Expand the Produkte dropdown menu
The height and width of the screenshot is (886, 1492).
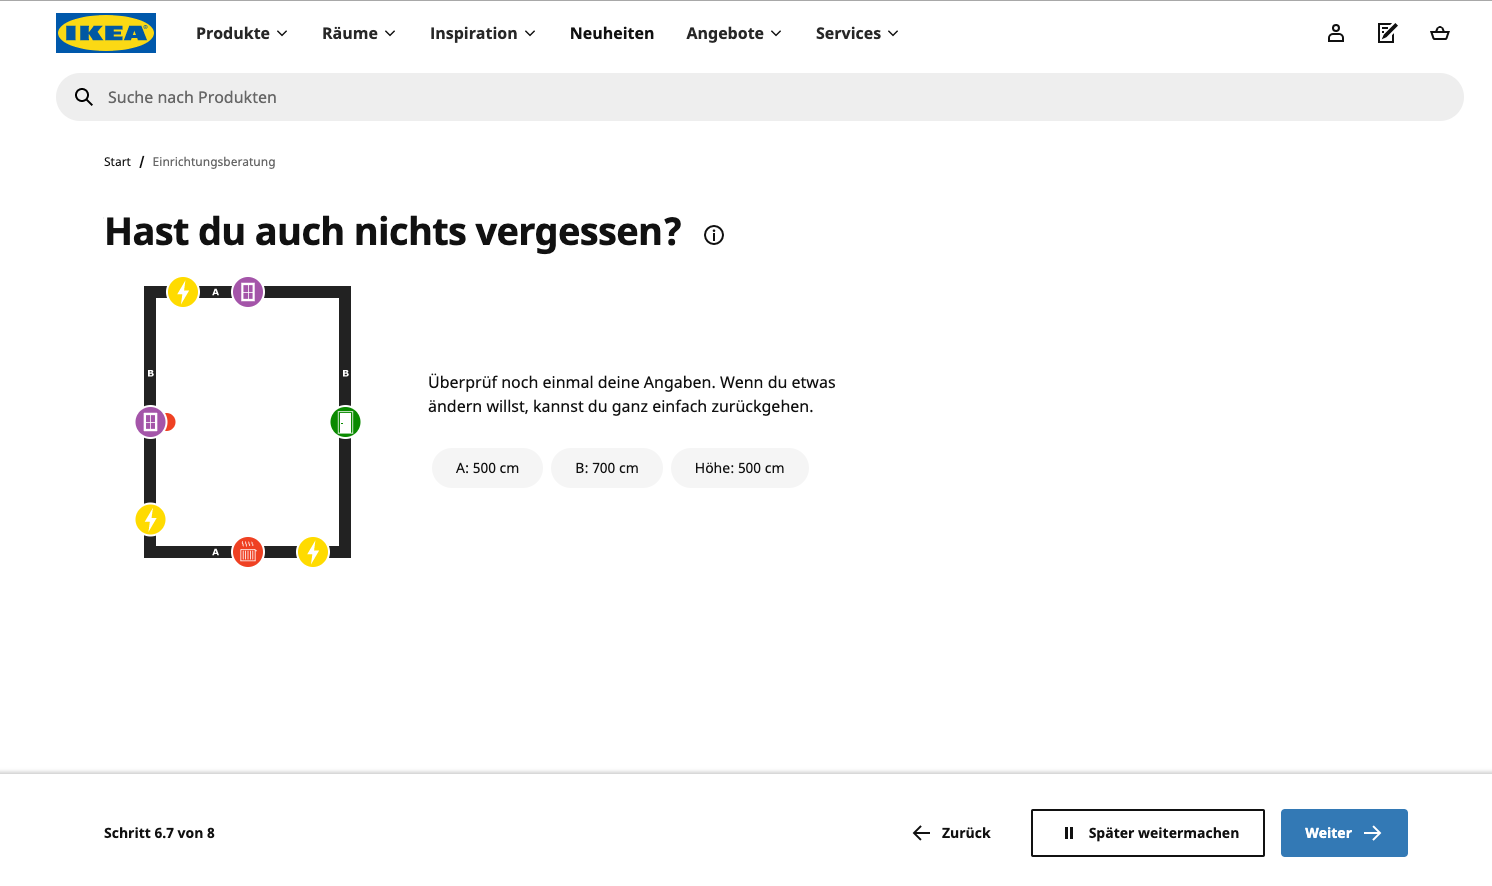pos(242,33)
